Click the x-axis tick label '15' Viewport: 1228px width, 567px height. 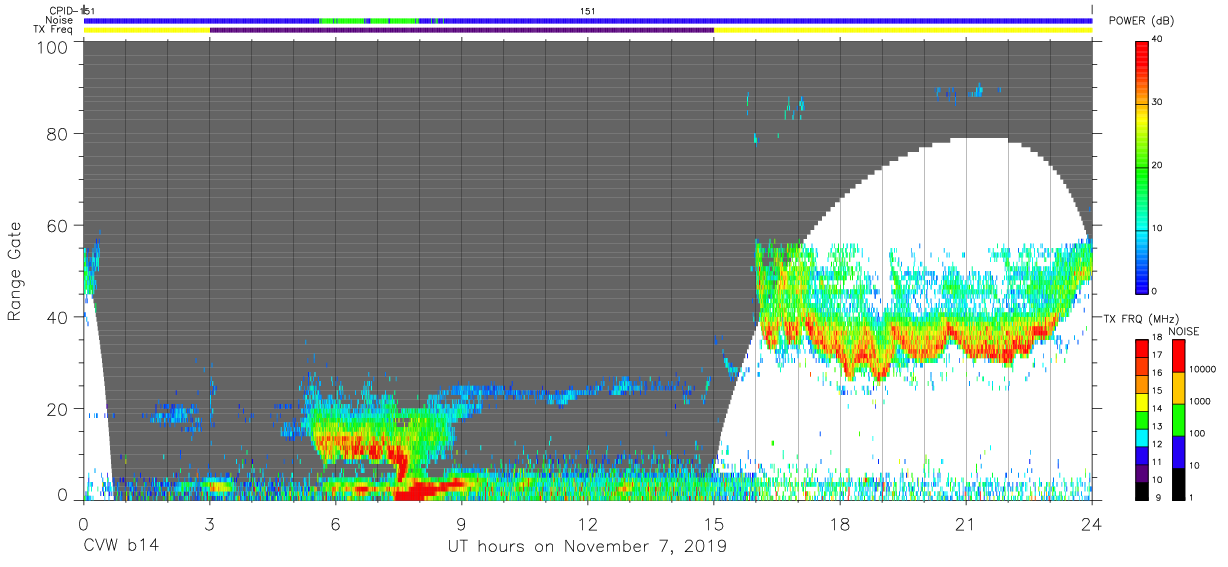(714, 524)
